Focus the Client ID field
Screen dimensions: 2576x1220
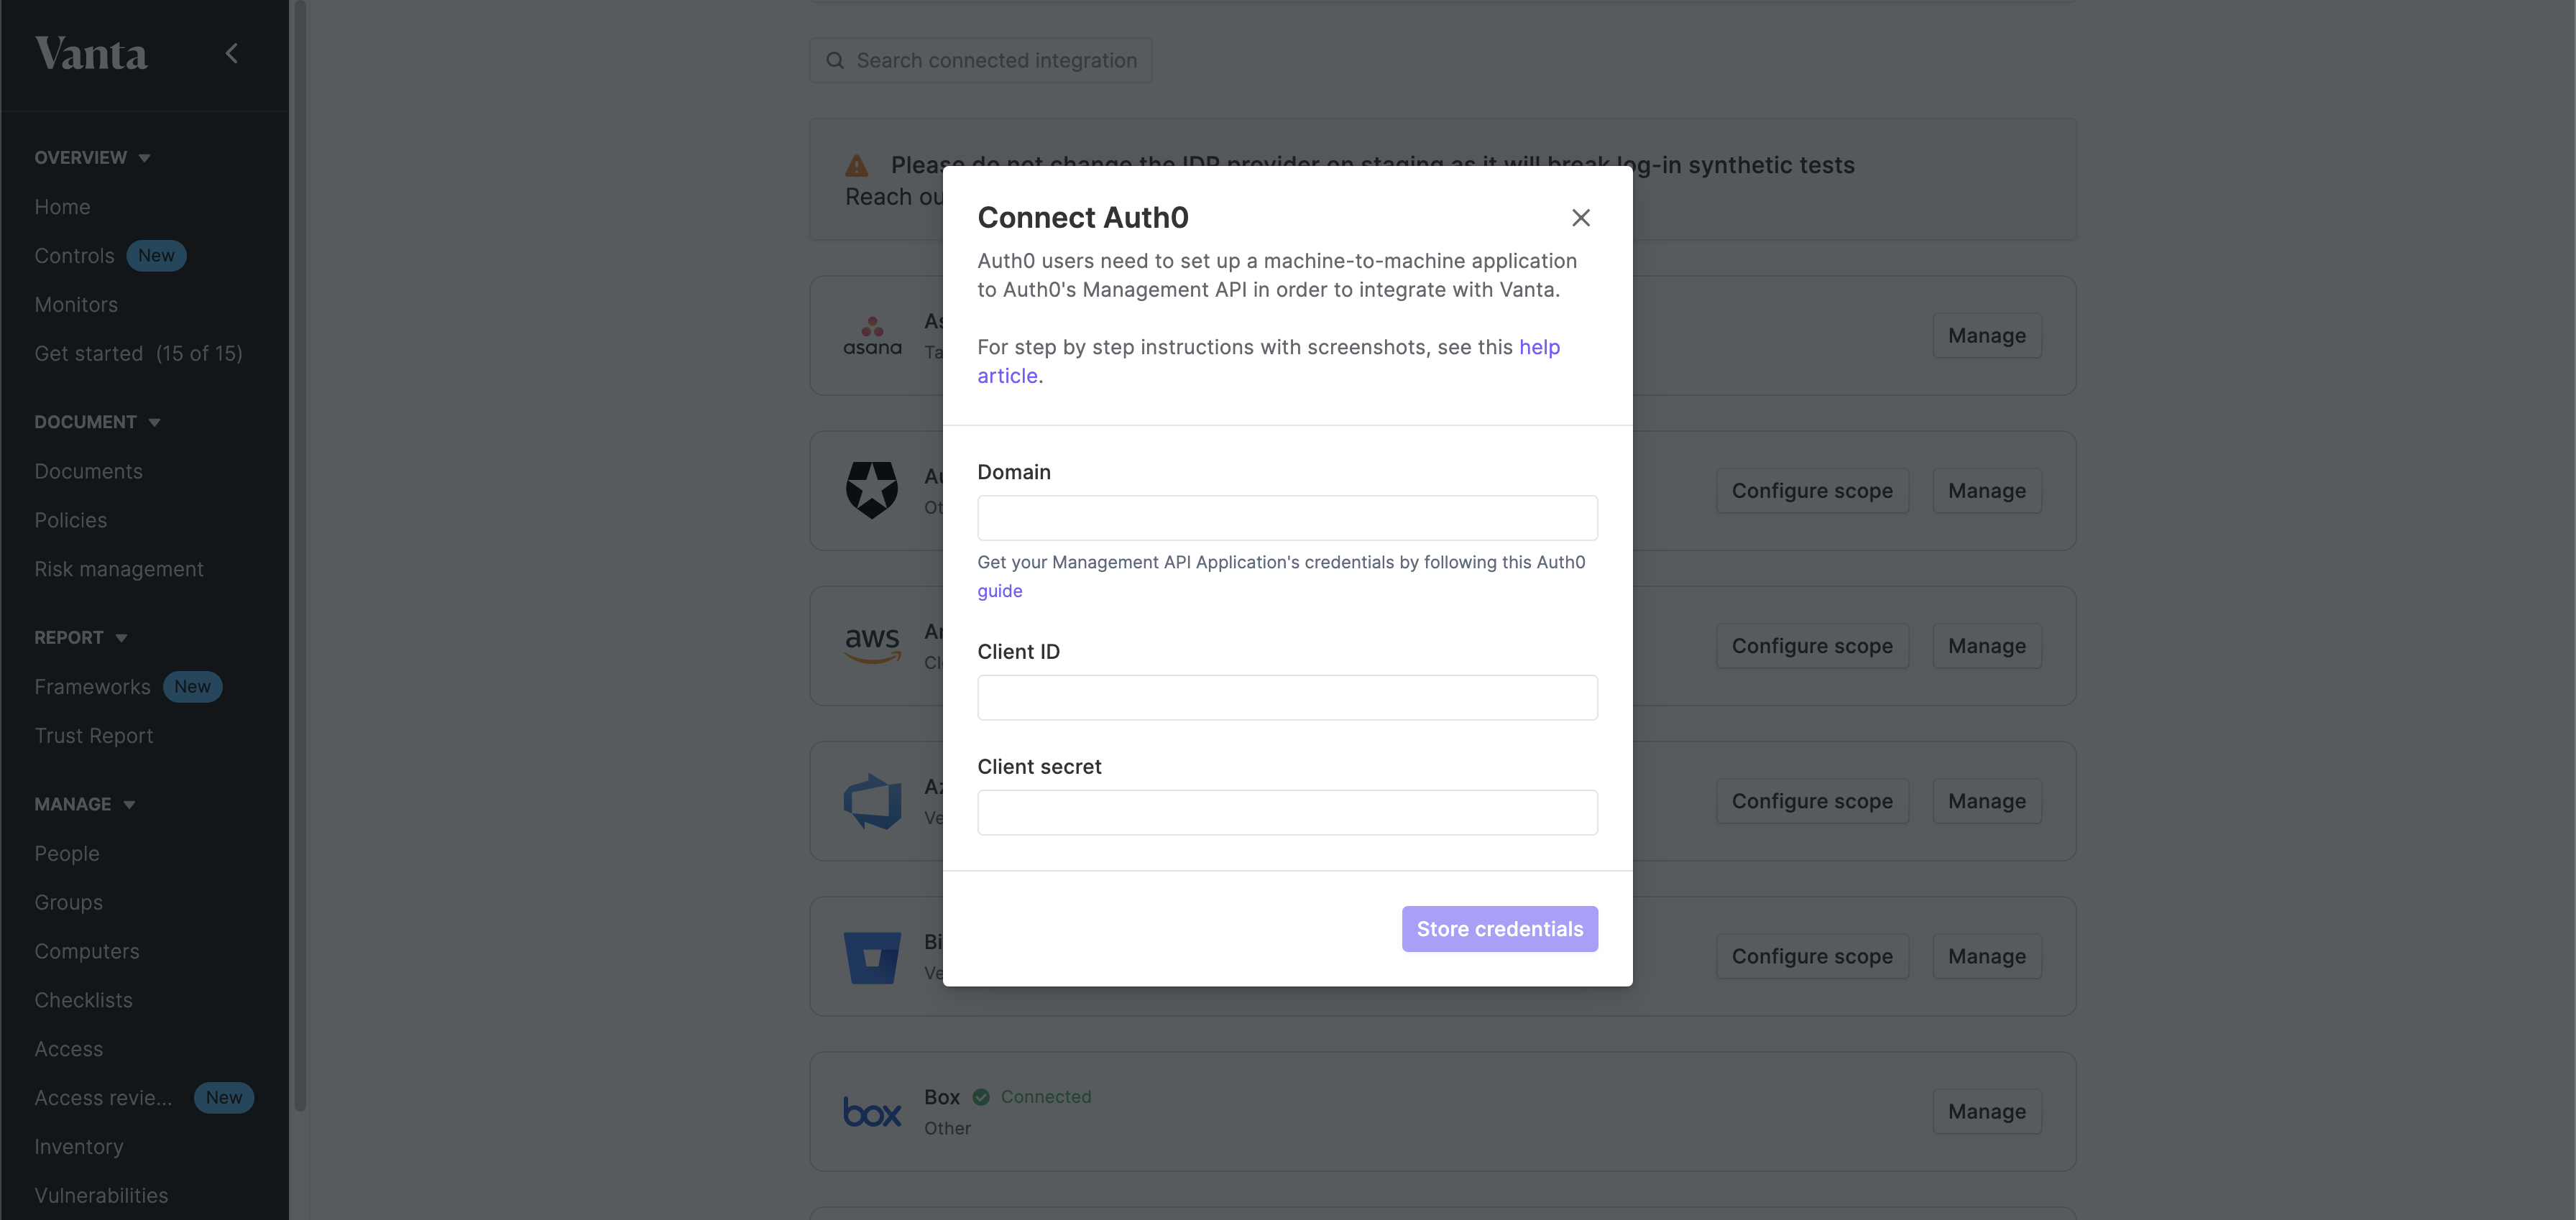pyautogui.click(x=1287, y=698)
